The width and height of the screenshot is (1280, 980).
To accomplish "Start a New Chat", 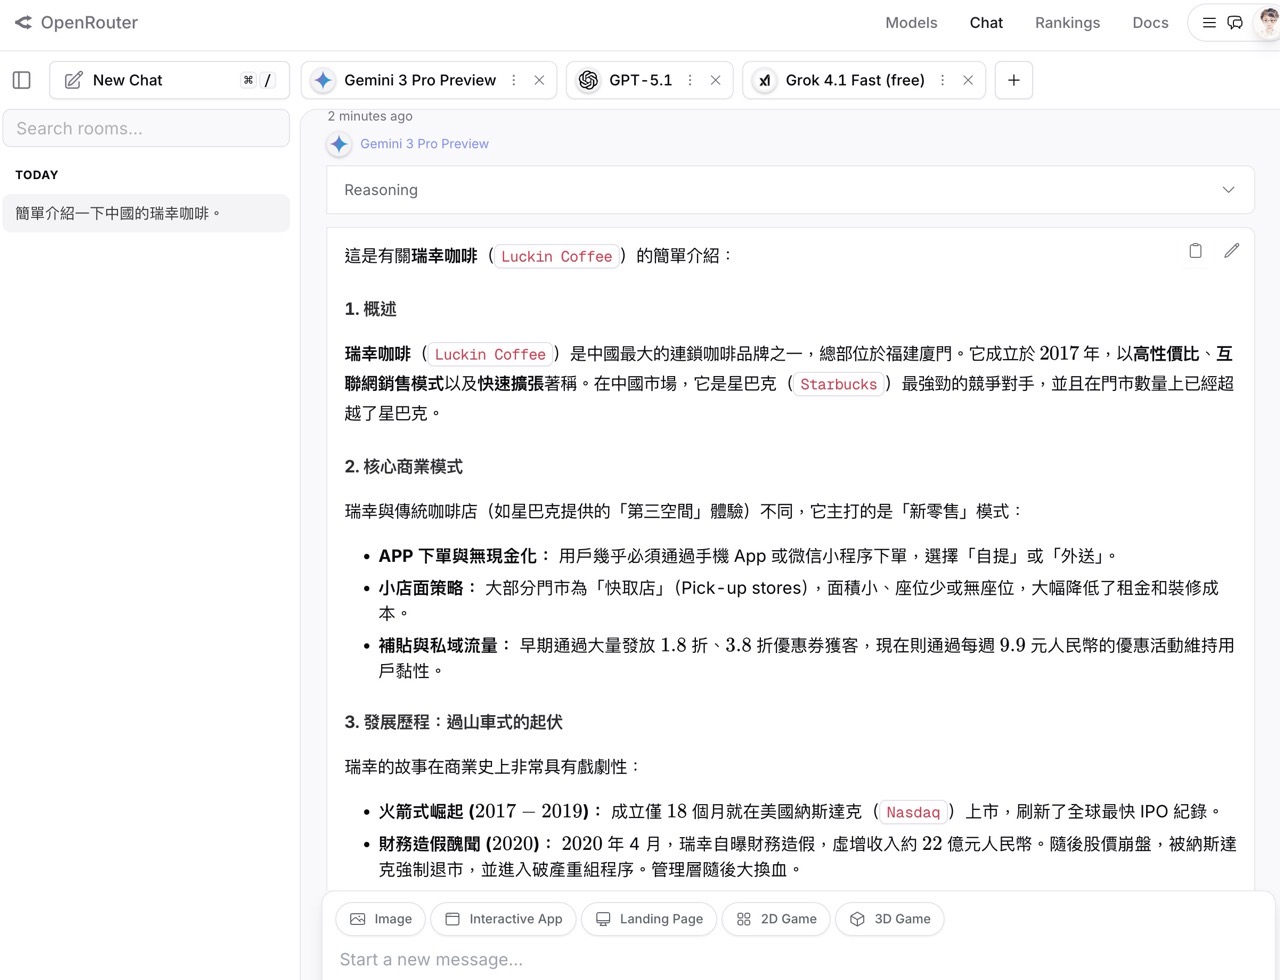I will click(127, 80).
